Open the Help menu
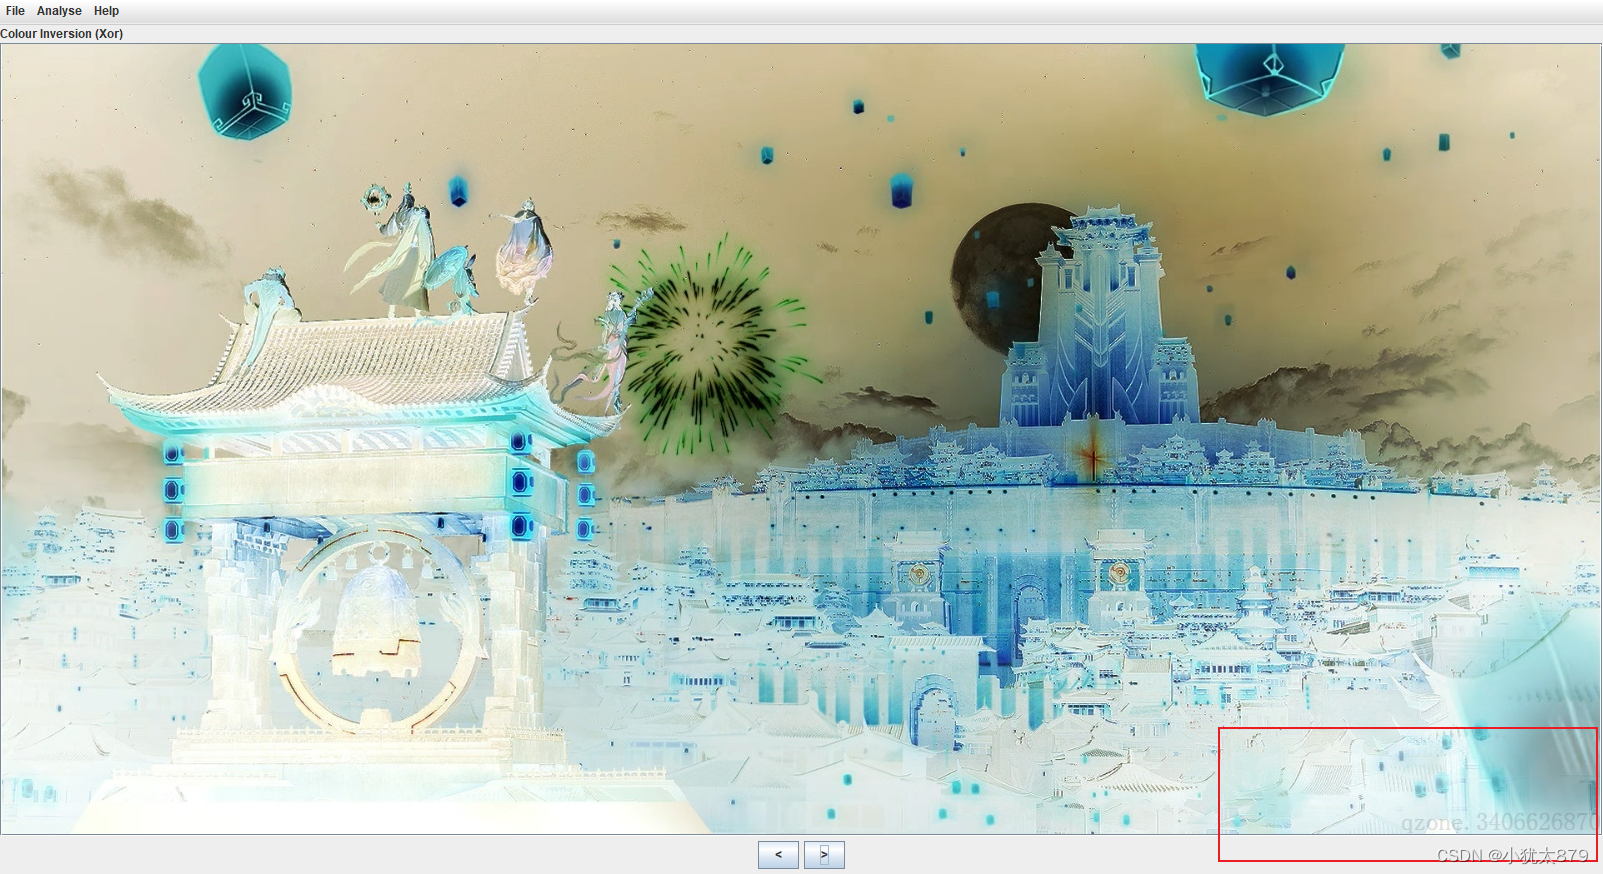Viewport: 1603px width, 874px height. point(106,11)
